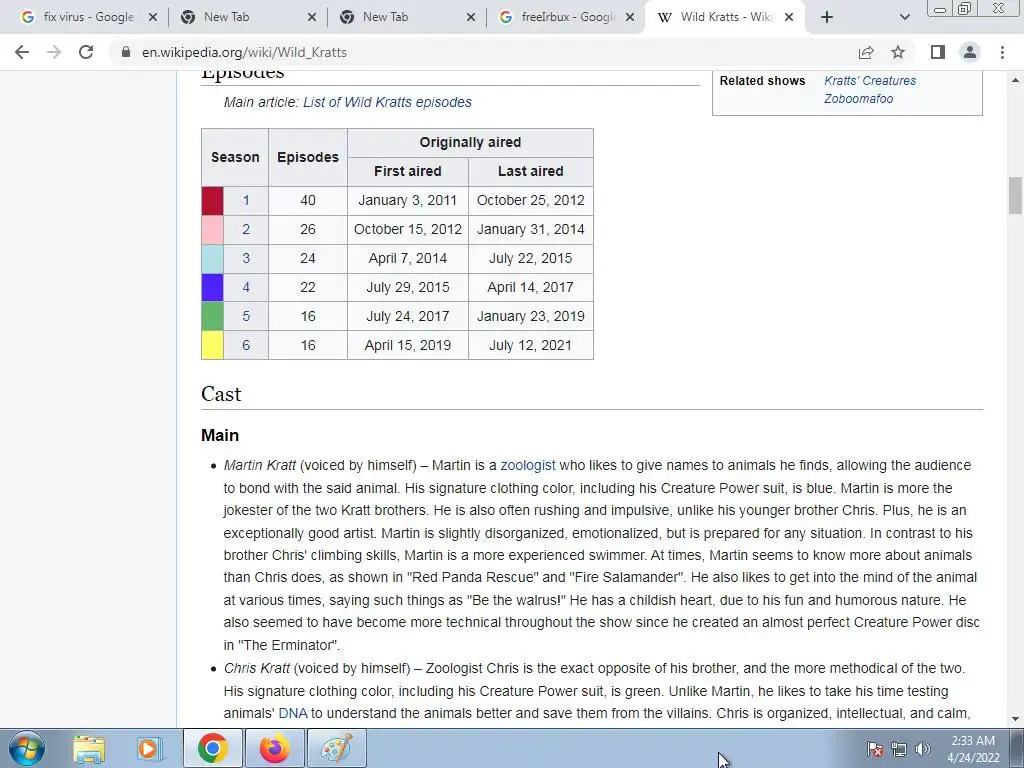
Task: Open Windows Media Player from taskbar
Action: coord(149,748)
